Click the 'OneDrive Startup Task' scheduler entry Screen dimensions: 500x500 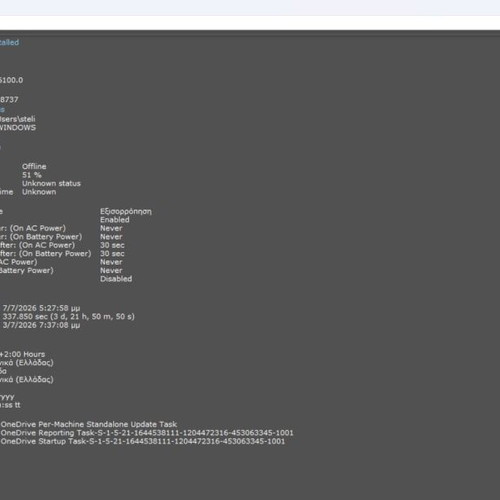coord(143,441)
